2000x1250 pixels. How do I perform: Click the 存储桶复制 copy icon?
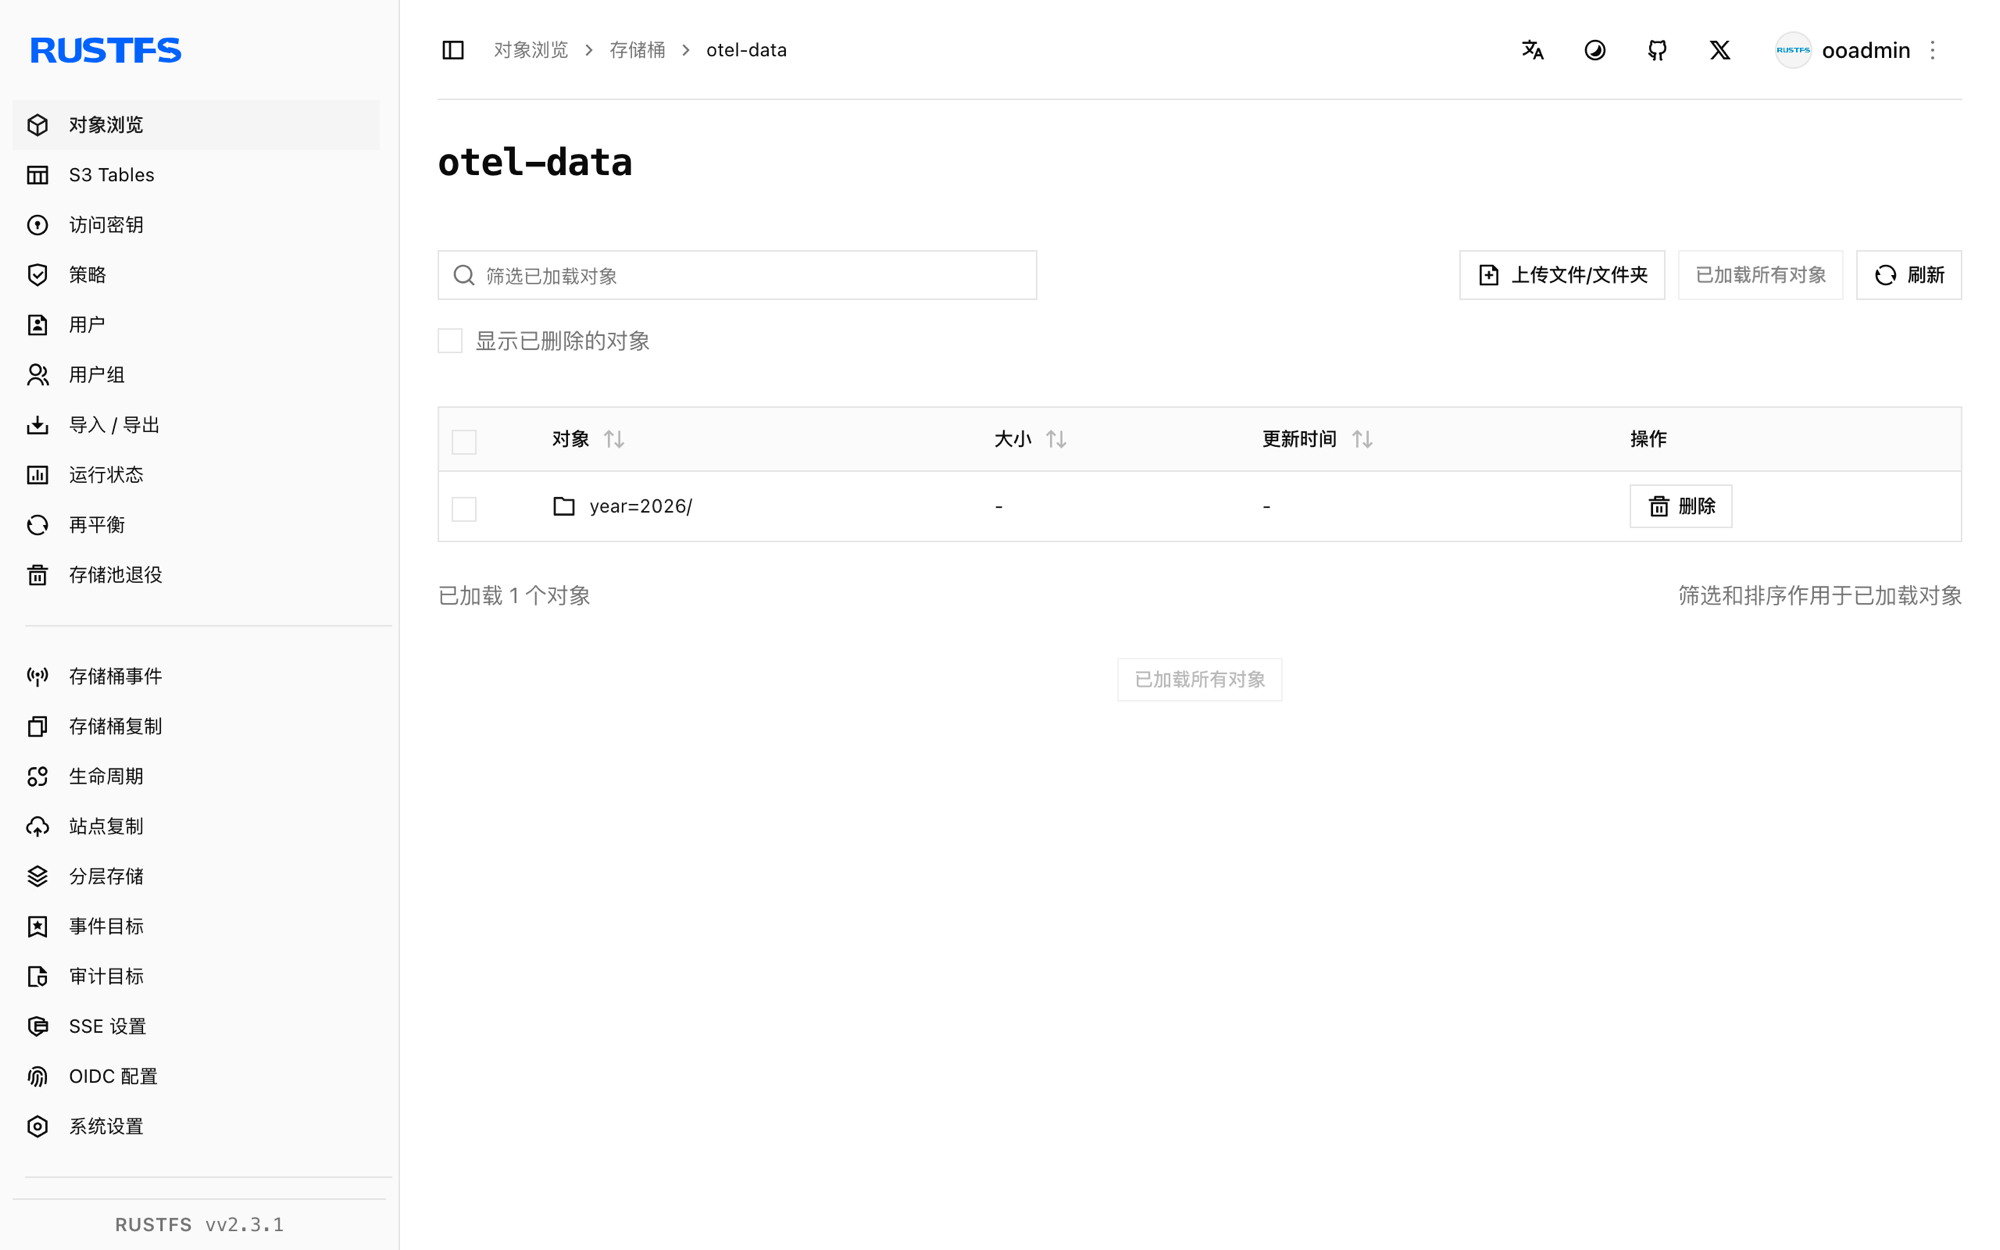38,727
